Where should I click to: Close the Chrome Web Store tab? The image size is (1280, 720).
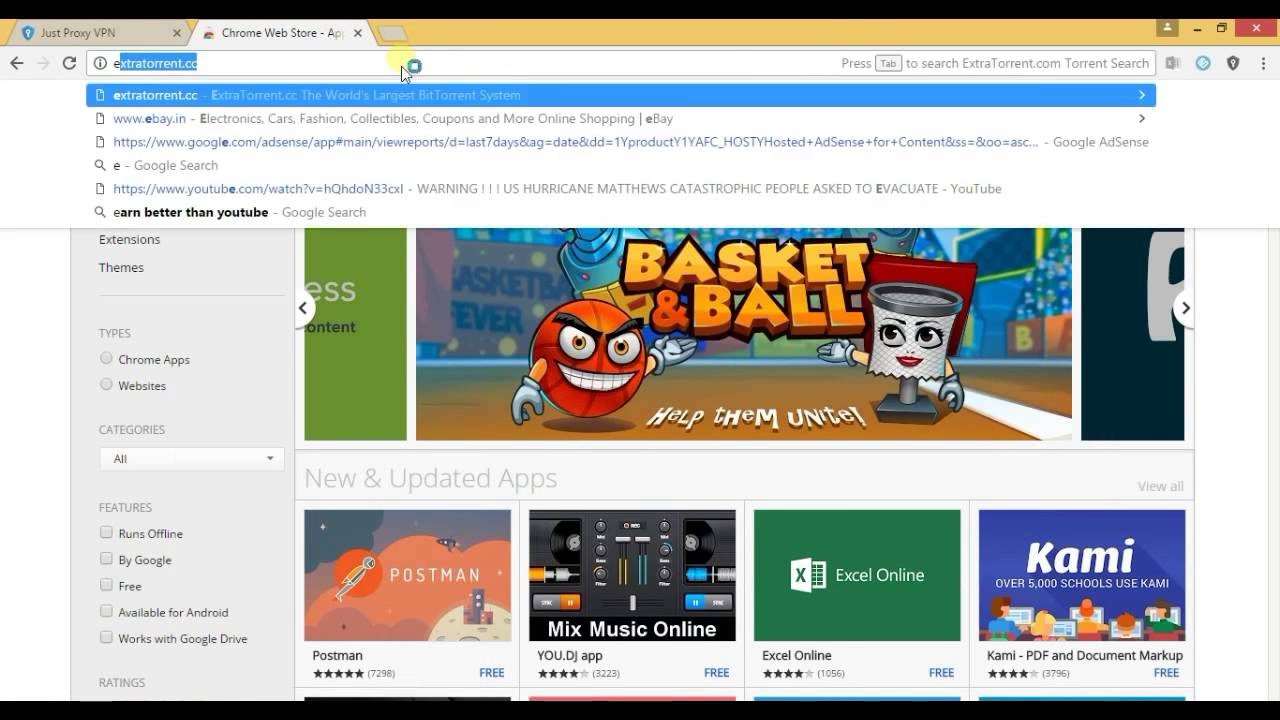358,33
